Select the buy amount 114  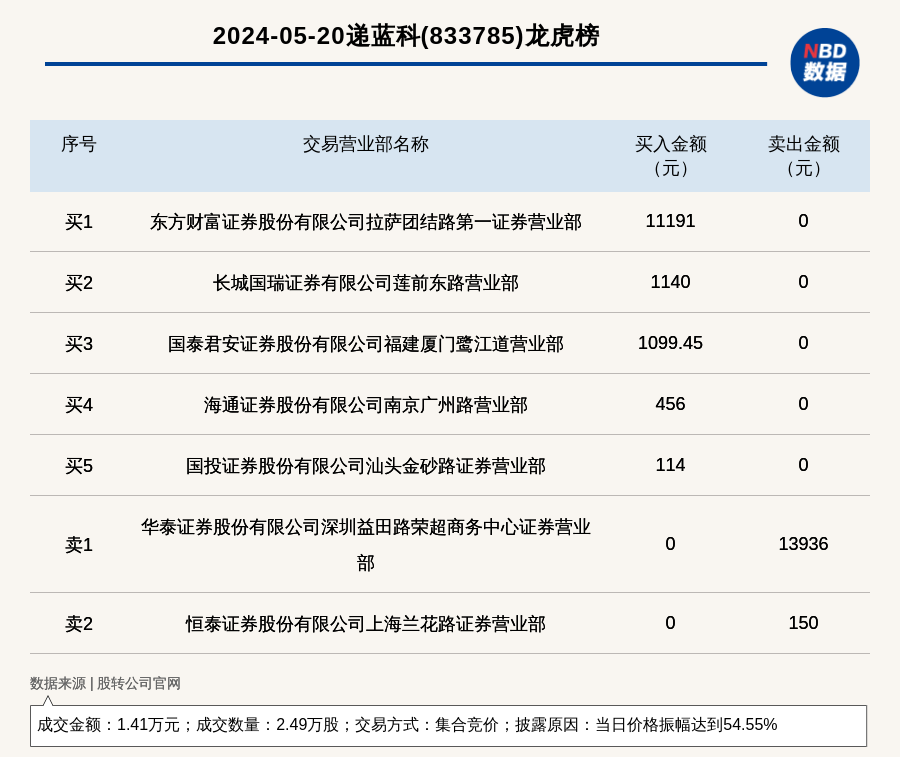tap(670, 465)
